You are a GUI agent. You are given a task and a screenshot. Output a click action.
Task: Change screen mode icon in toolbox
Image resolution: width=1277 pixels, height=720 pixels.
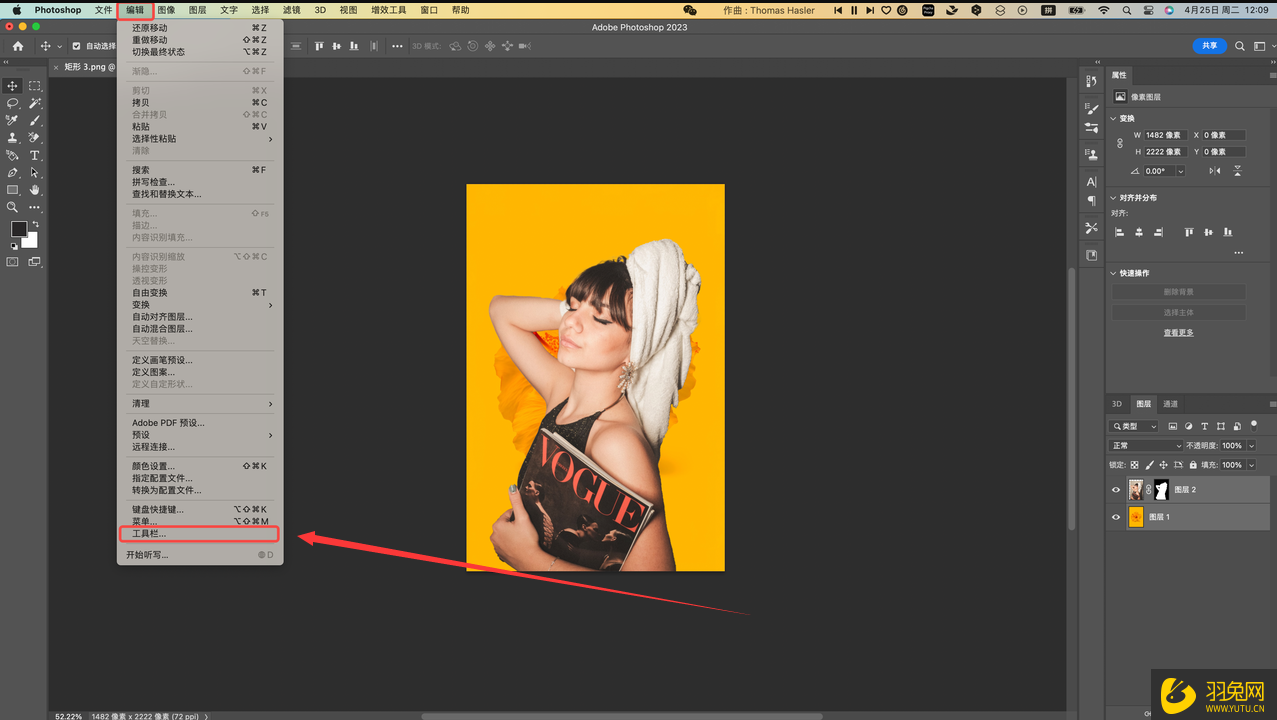[35, 262]
